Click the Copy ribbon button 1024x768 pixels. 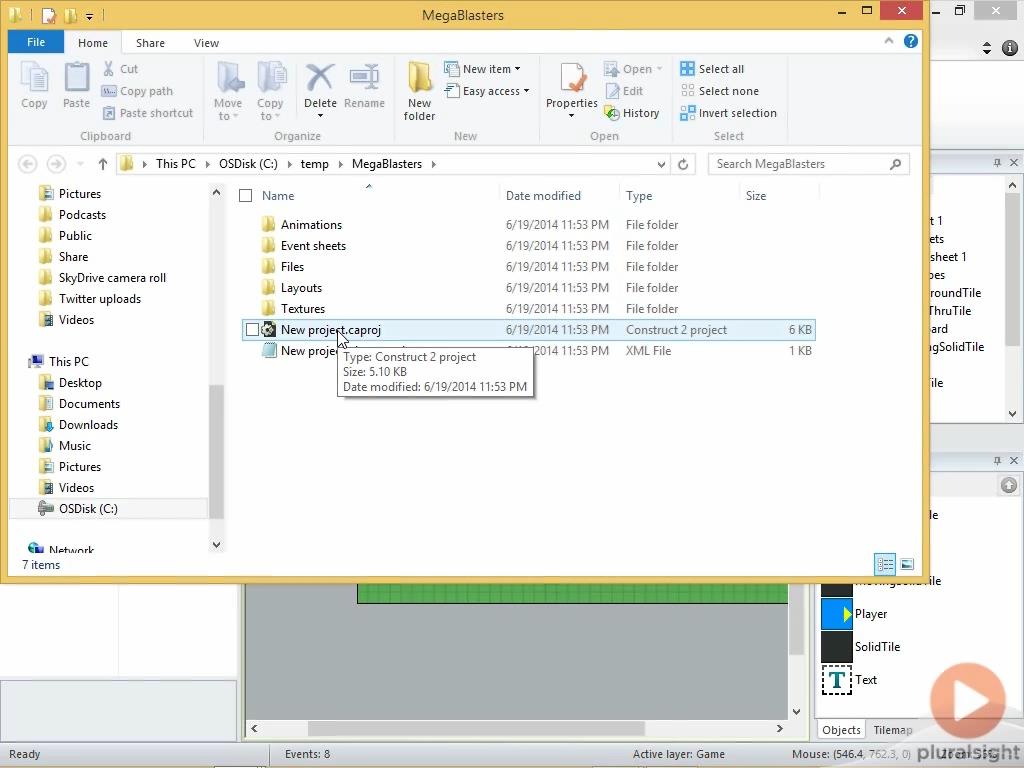pos(34,85)
